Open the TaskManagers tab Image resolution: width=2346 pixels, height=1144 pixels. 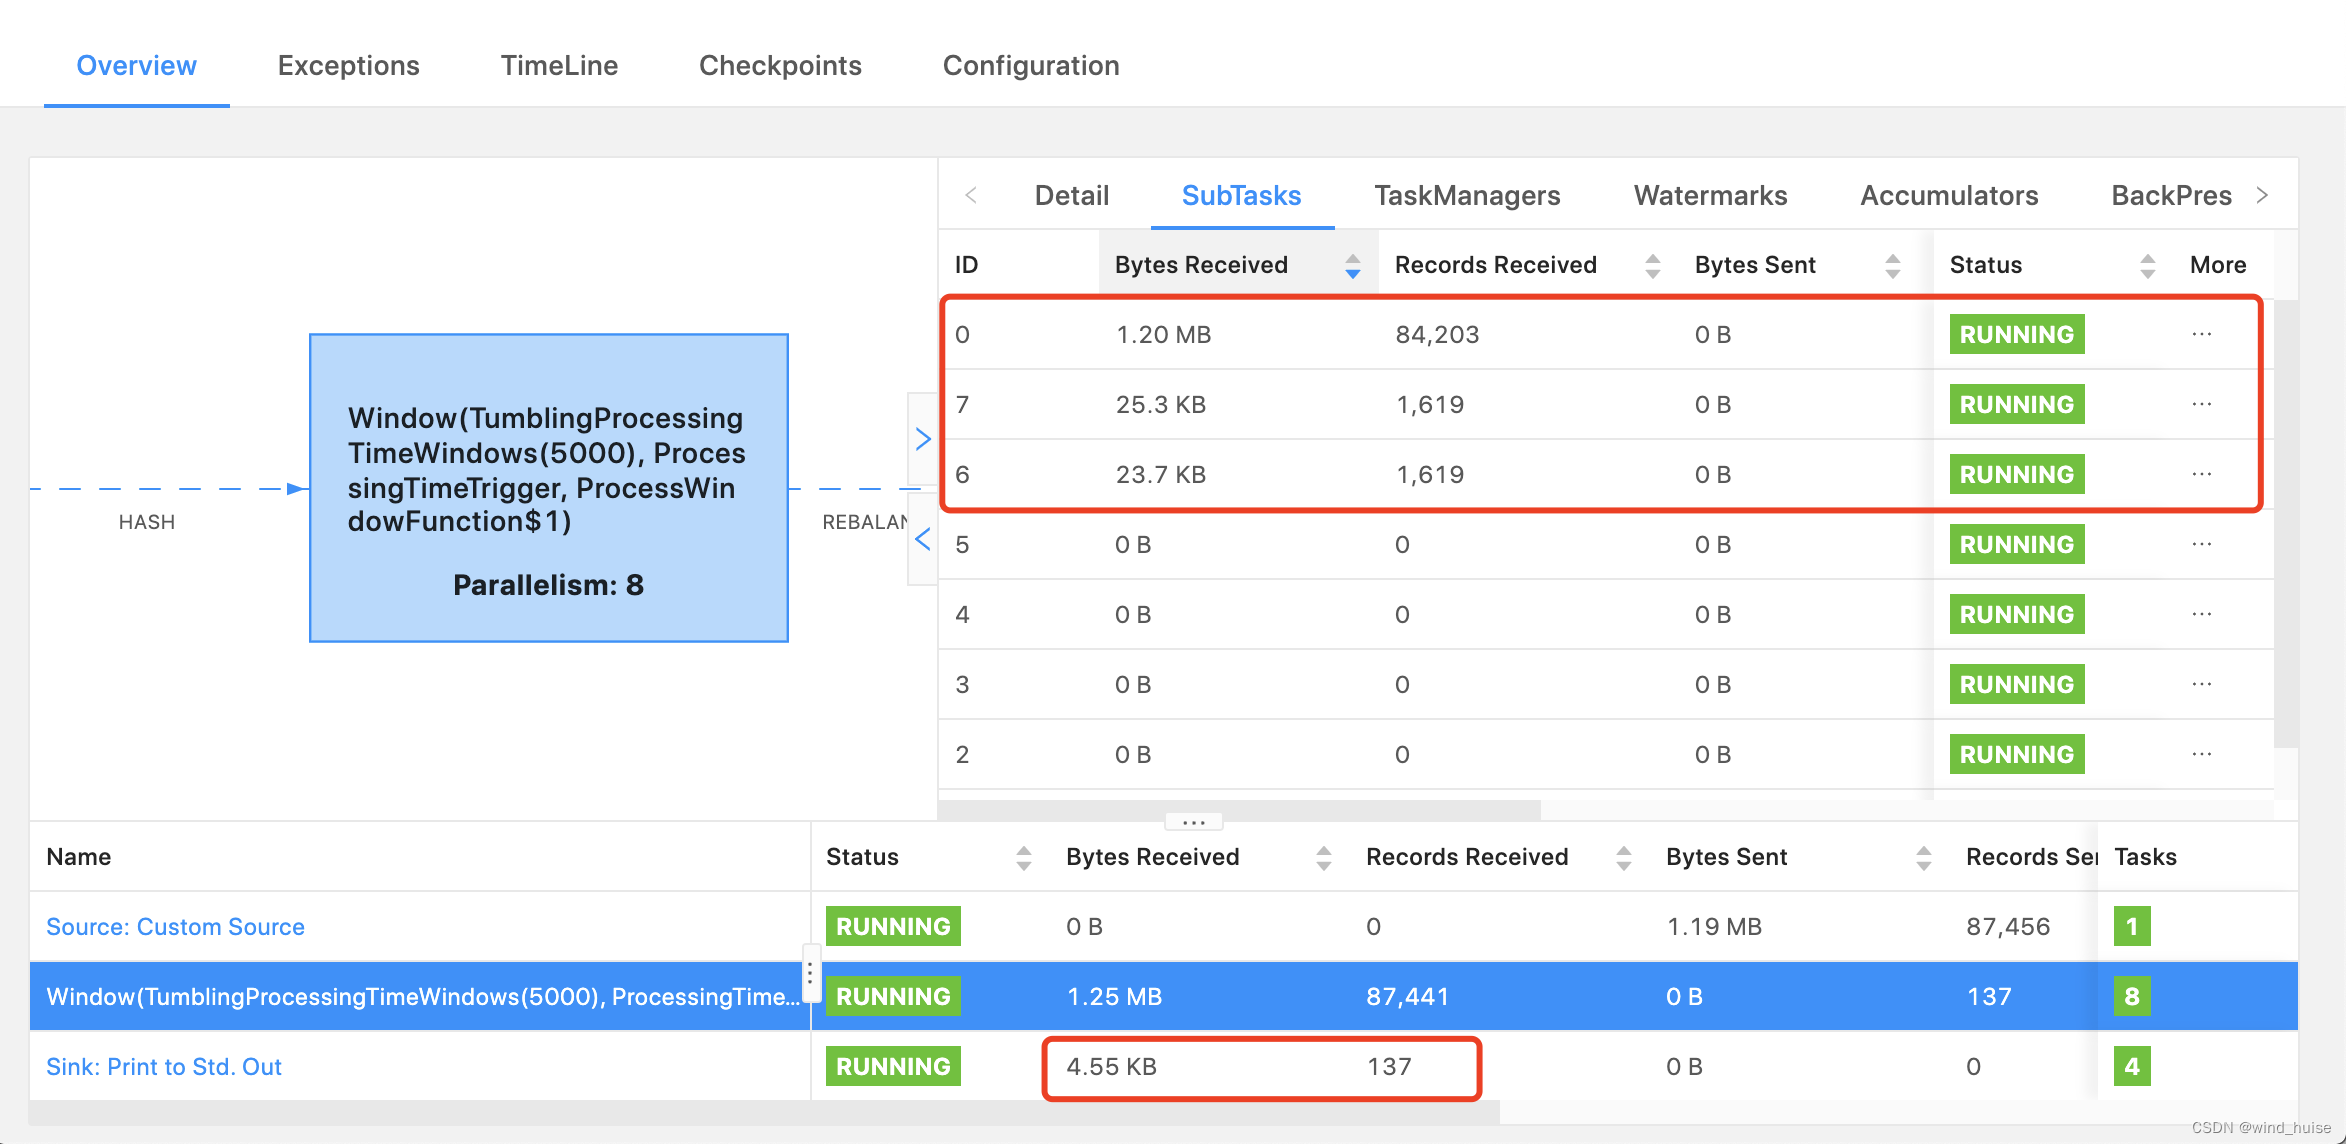pos(1467,196)
